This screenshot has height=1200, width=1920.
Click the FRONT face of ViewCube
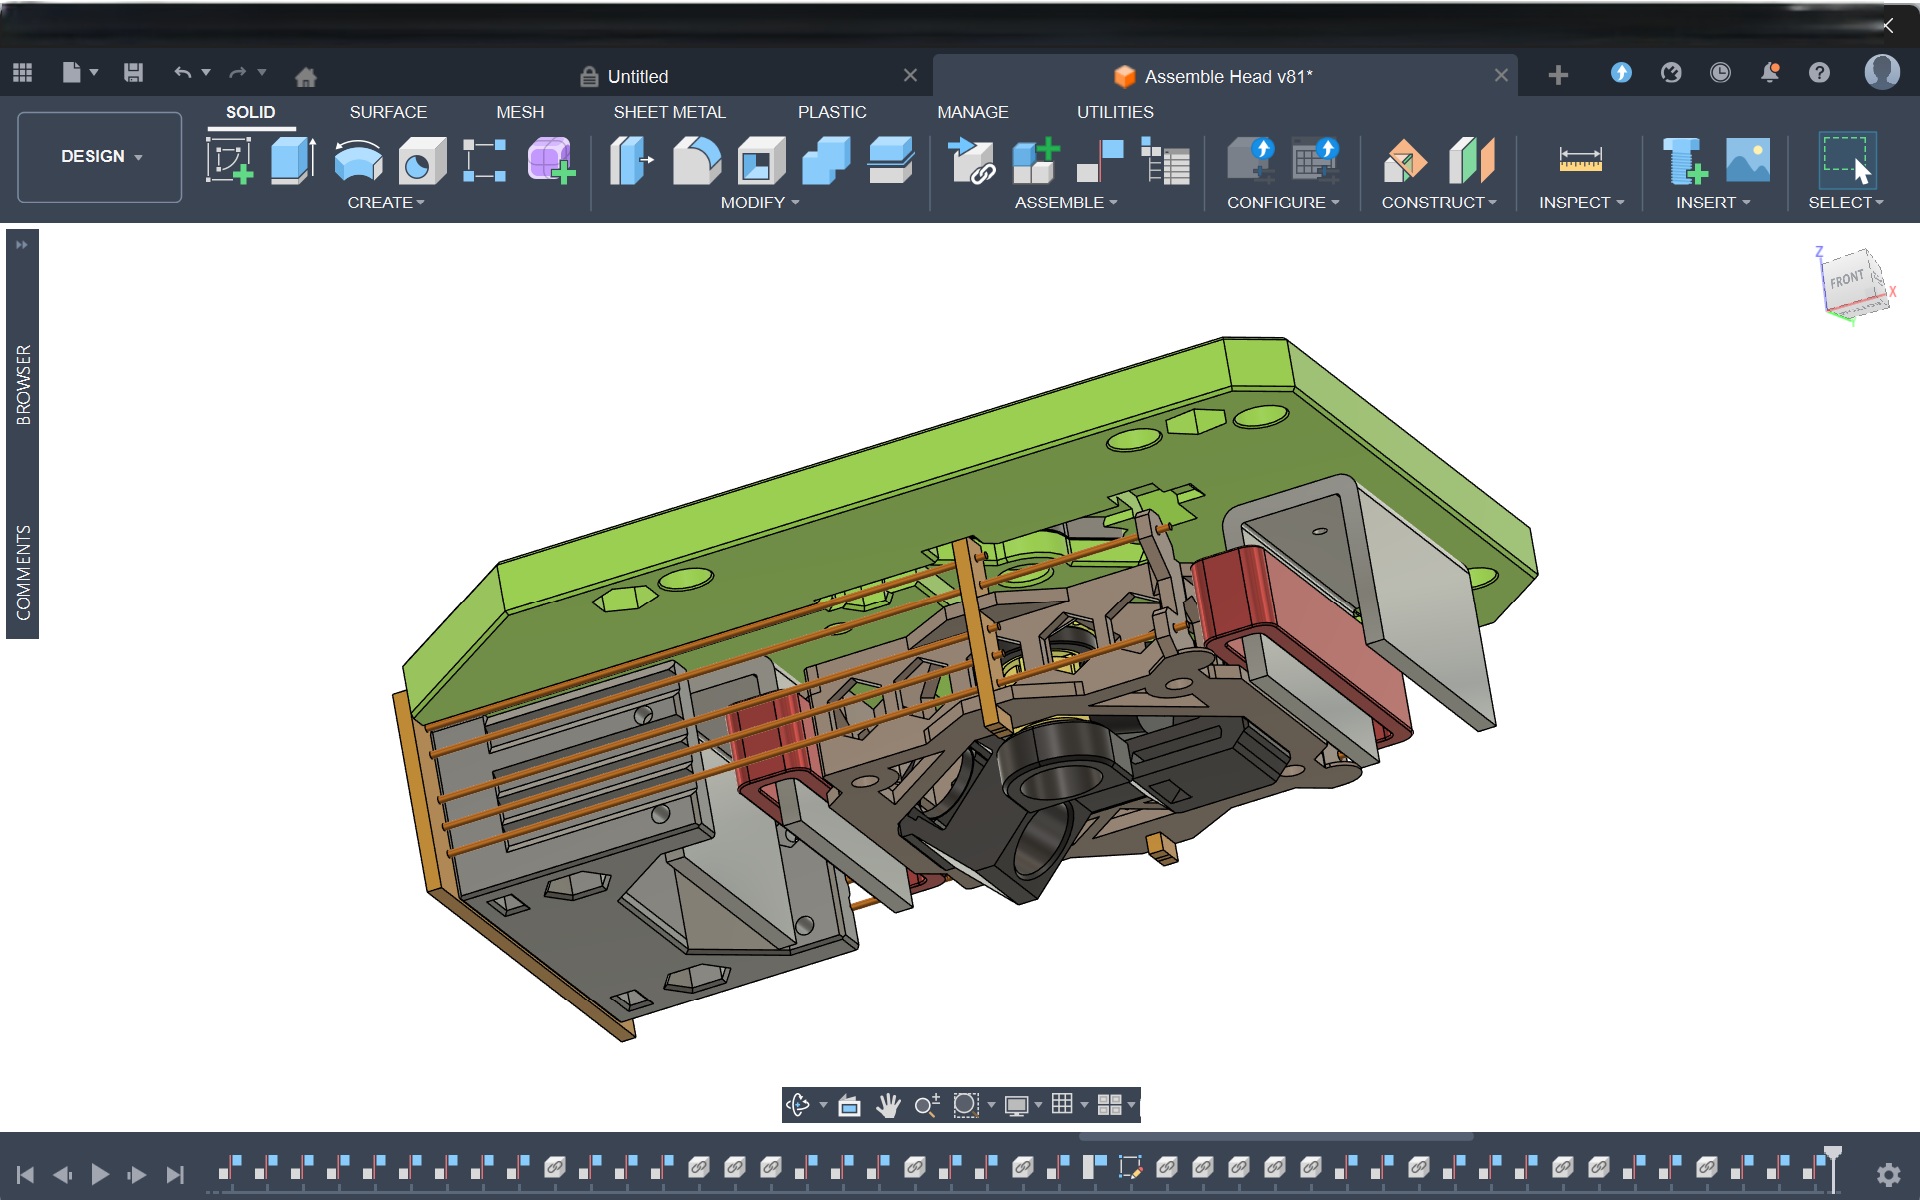pyautogui.click(x=1847, y=280)
